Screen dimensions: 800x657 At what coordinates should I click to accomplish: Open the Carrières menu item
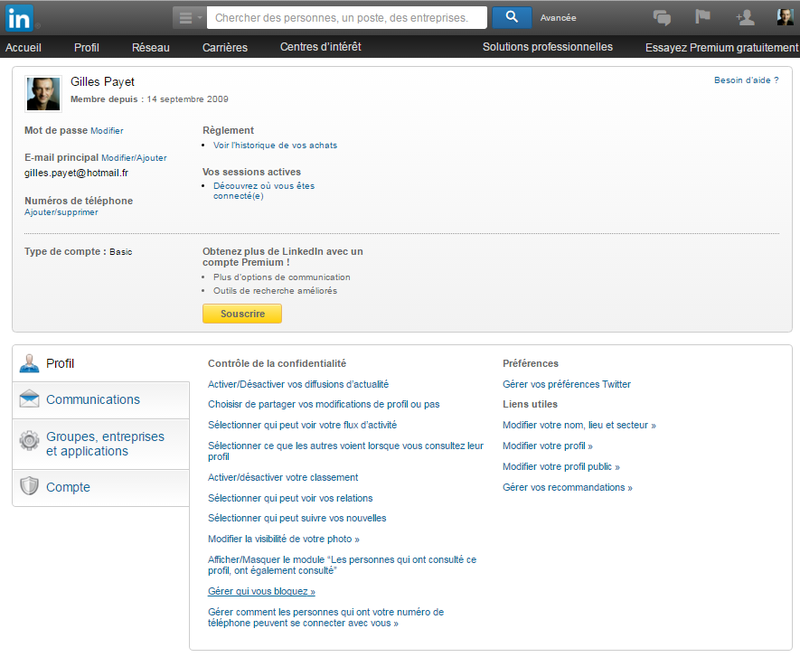(x=224, y=47)
